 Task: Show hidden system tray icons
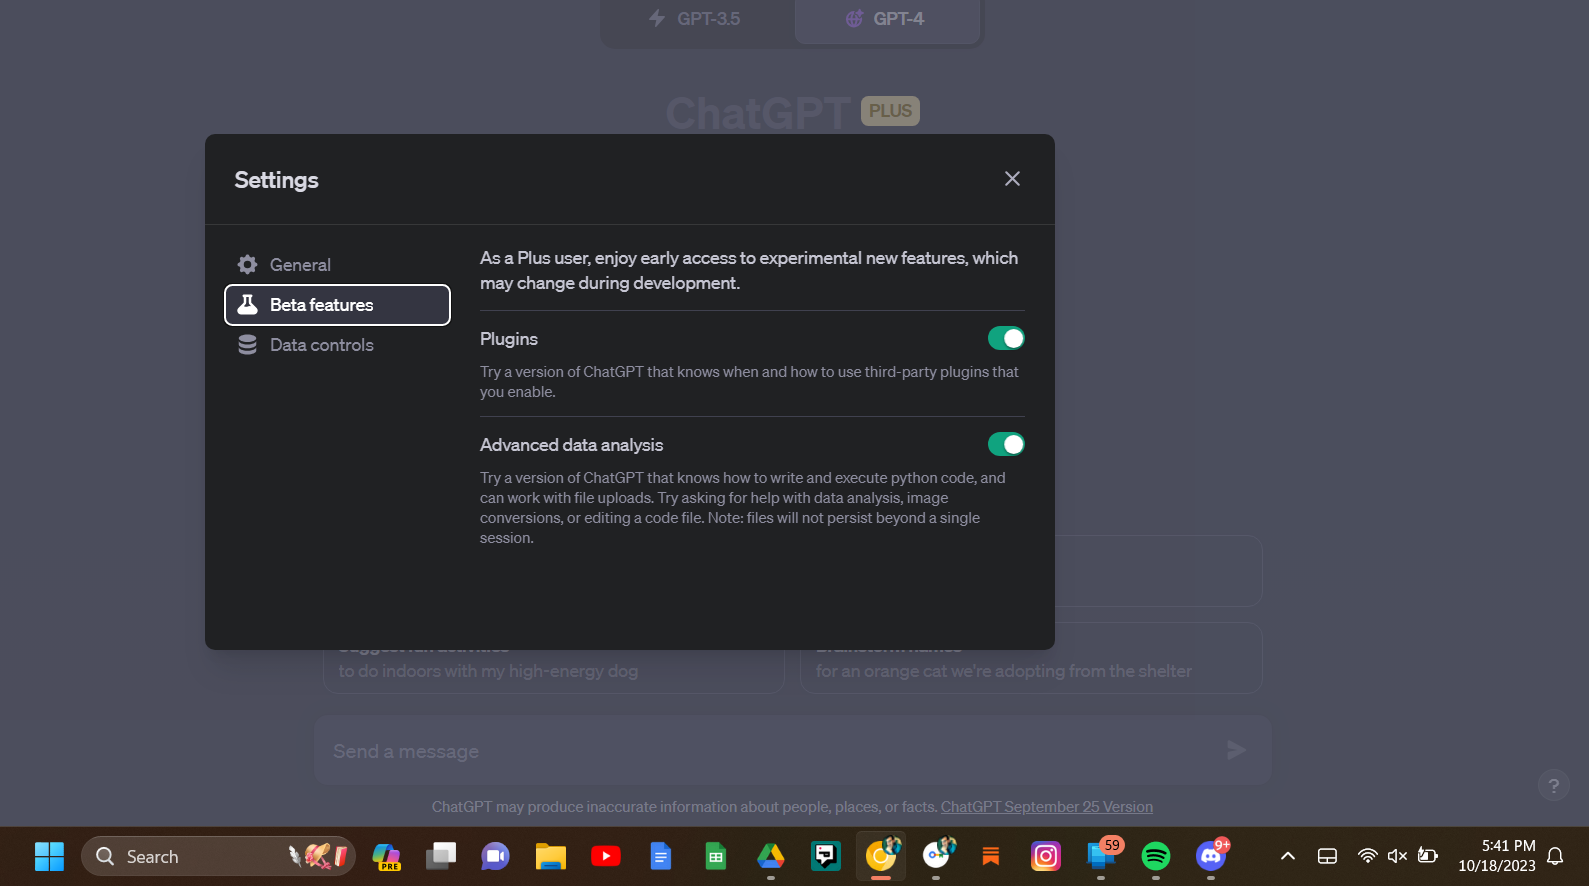tap(1288, 856)
